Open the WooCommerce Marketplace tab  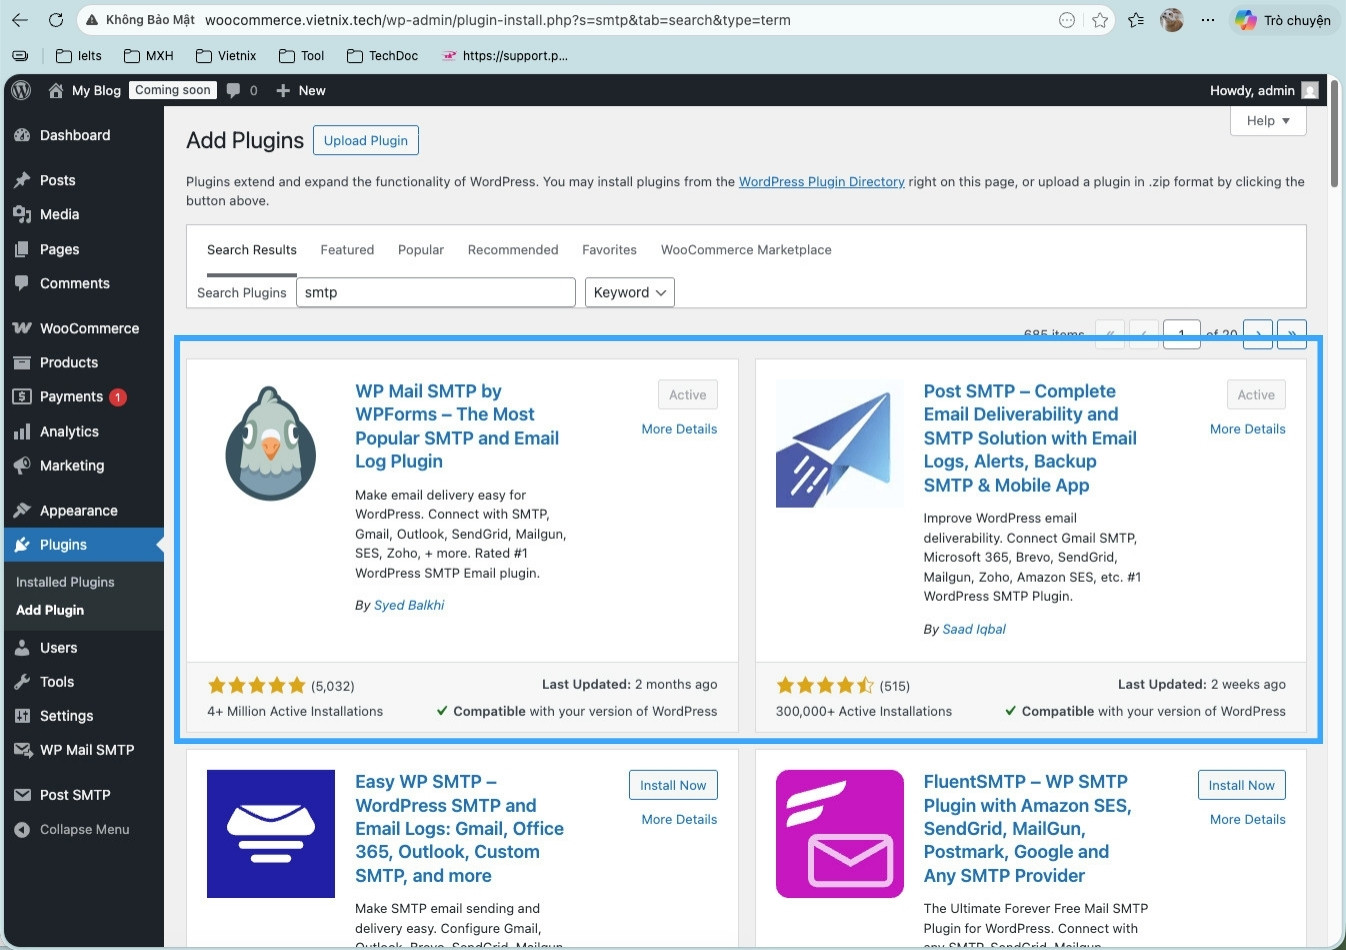[x=745, y=249]
